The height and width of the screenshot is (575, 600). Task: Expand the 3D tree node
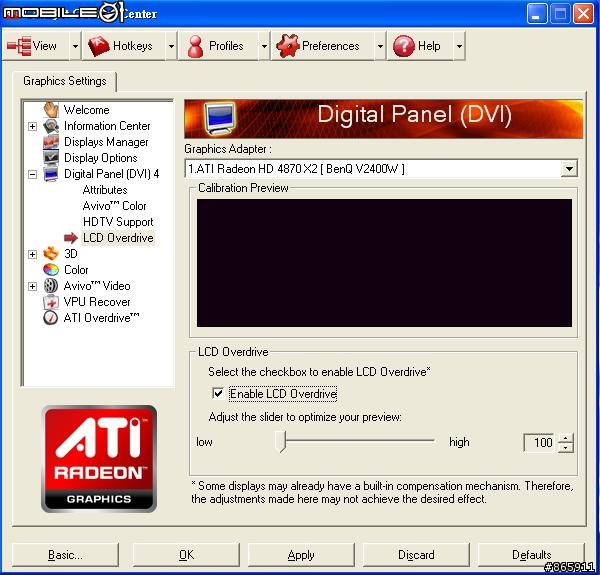[x=33, y=254]
